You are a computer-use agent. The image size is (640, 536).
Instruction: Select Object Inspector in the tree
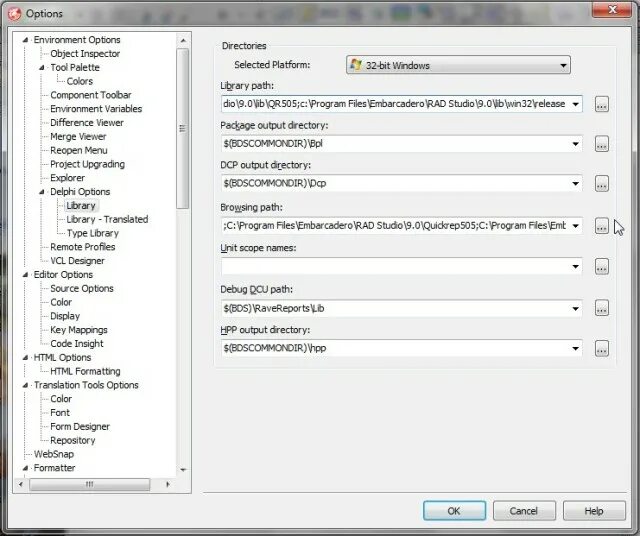point(85,53)
